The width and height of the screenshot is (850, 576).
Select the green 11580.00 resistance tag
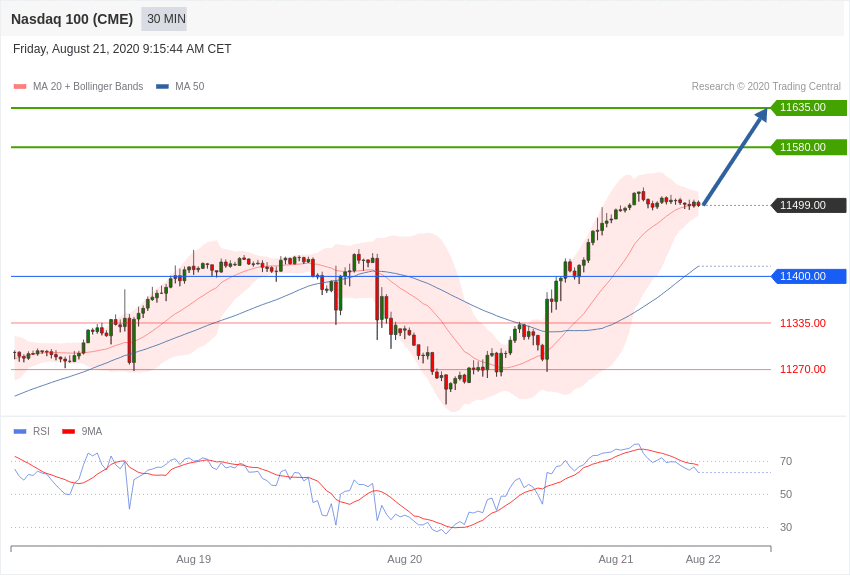tap(808, 147)
